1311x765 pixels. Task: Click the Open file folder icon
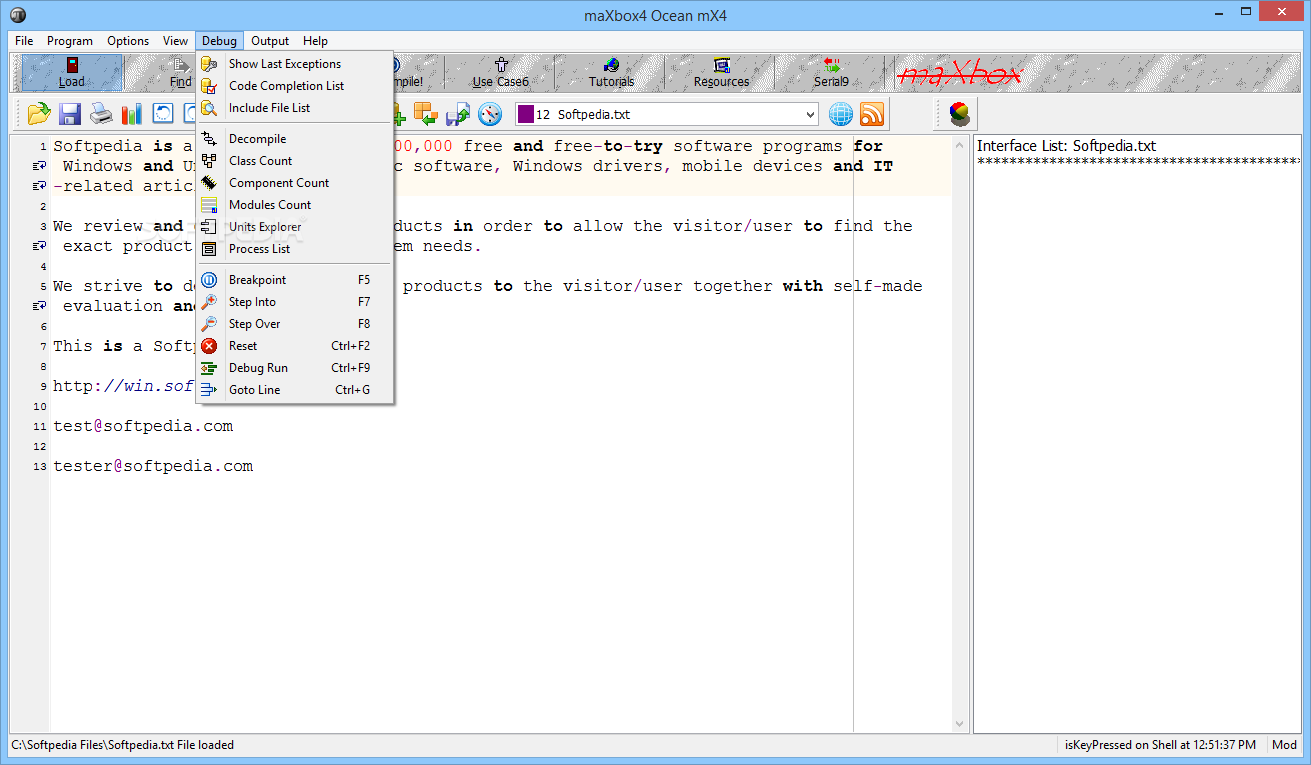(x=39, y=114)
